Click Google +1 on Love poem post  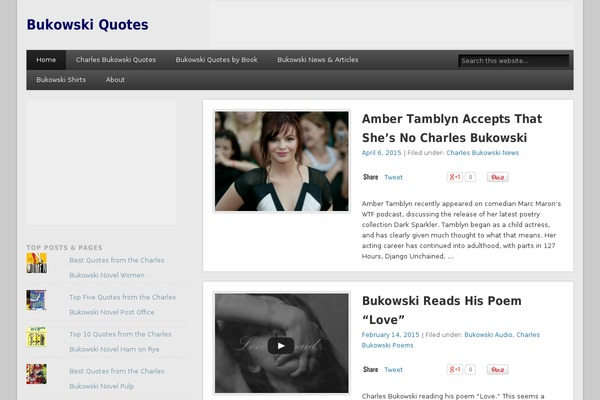tap(455, 370)
